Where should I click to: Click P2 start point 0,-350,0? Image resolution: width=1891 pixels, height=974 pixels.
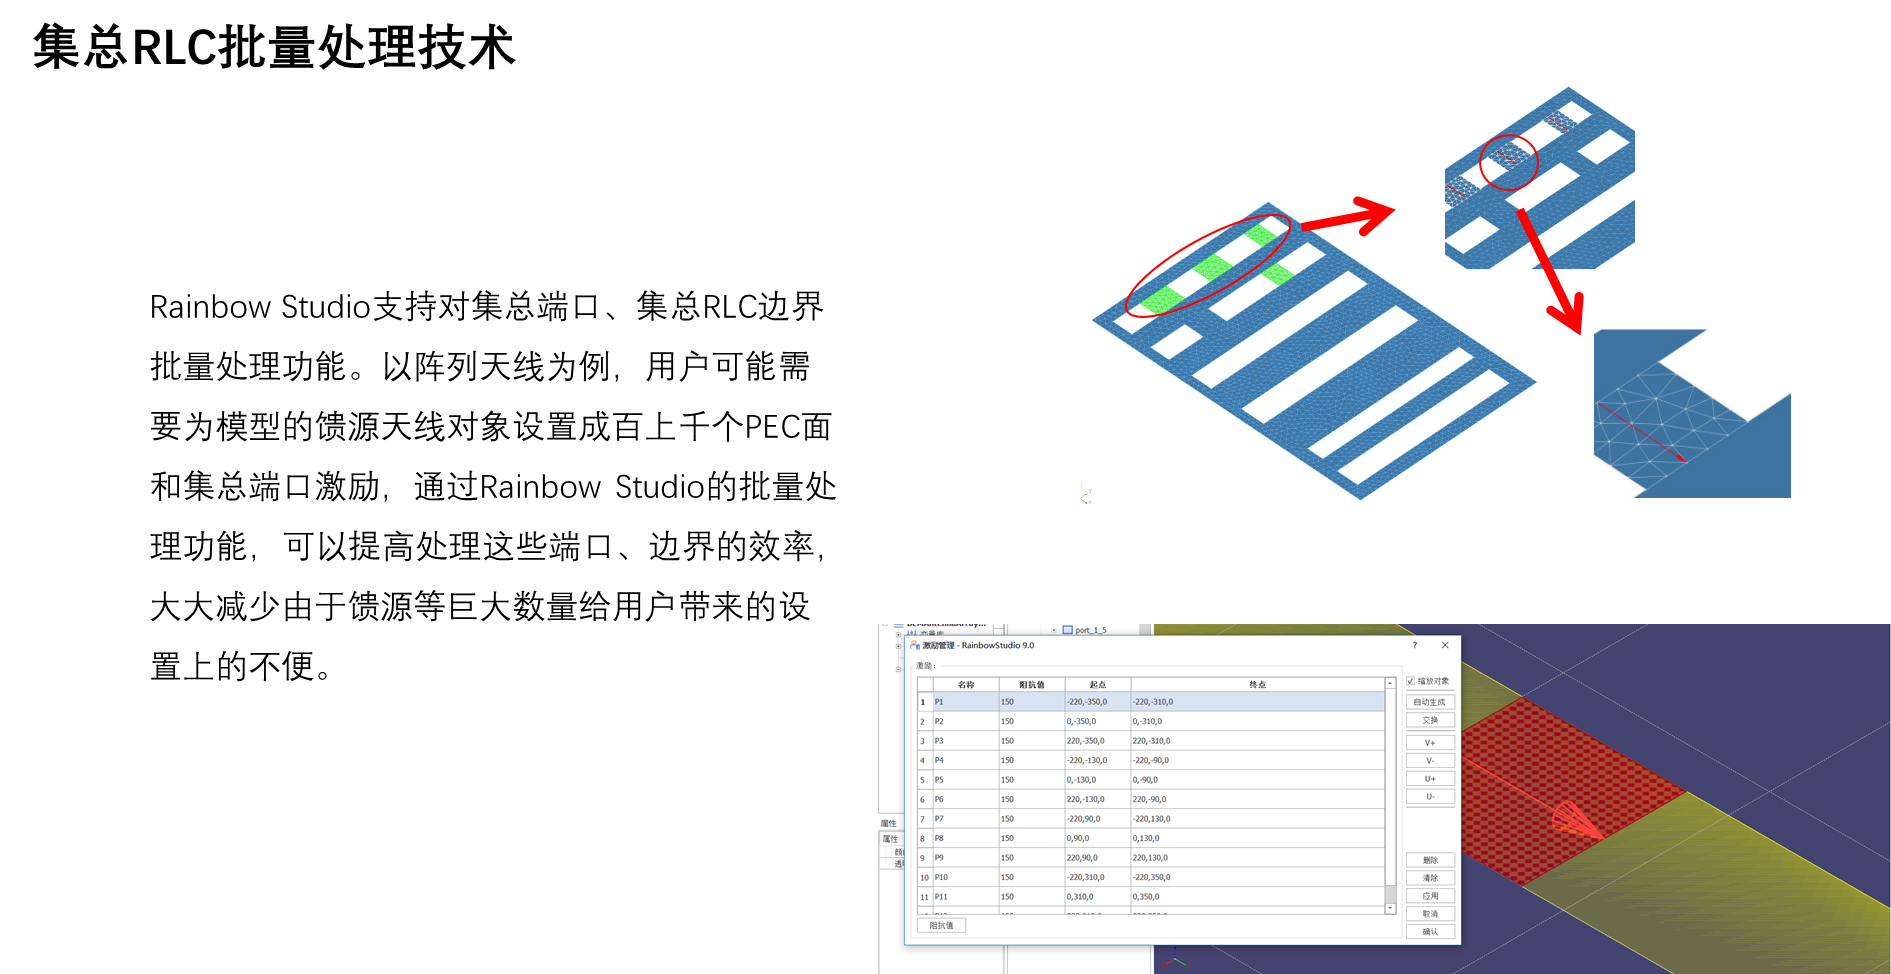pos(1098,721)
